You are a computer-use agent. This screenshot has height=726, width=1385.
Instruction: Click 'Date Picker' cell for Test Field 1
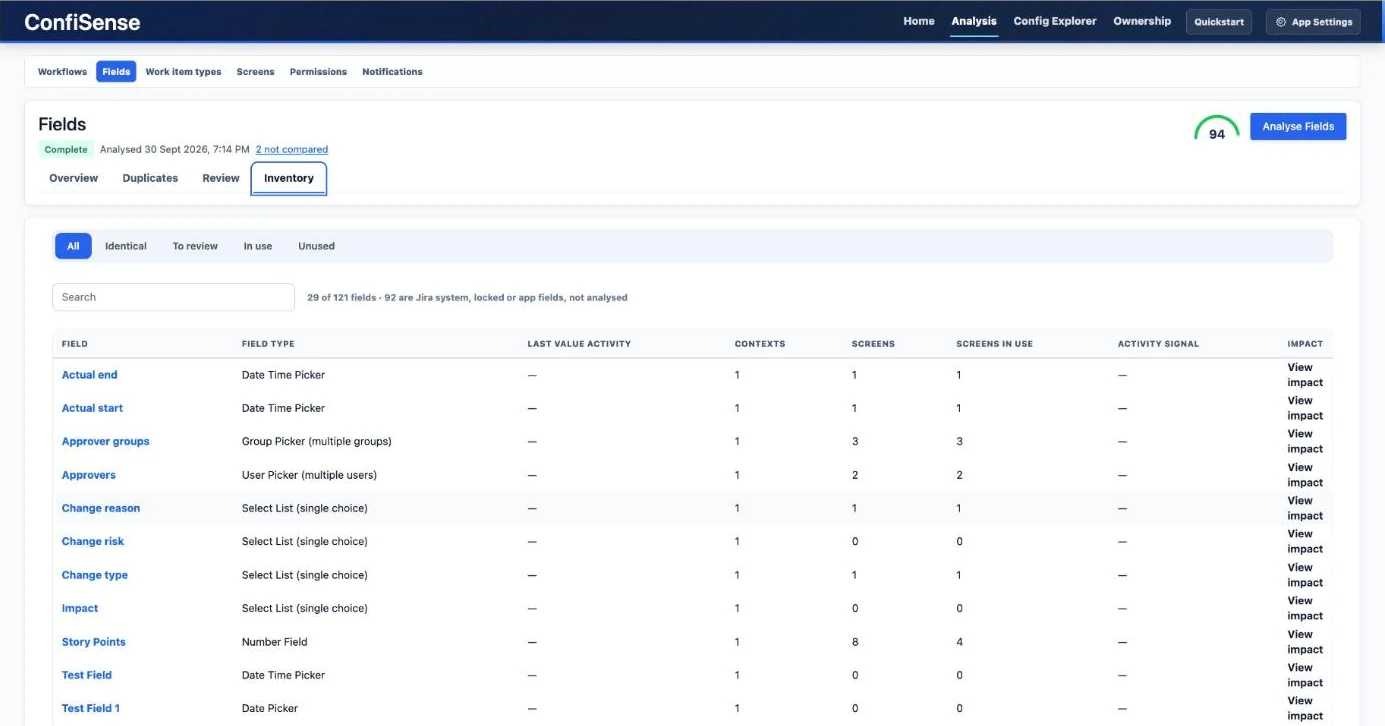tap(270, 708)
